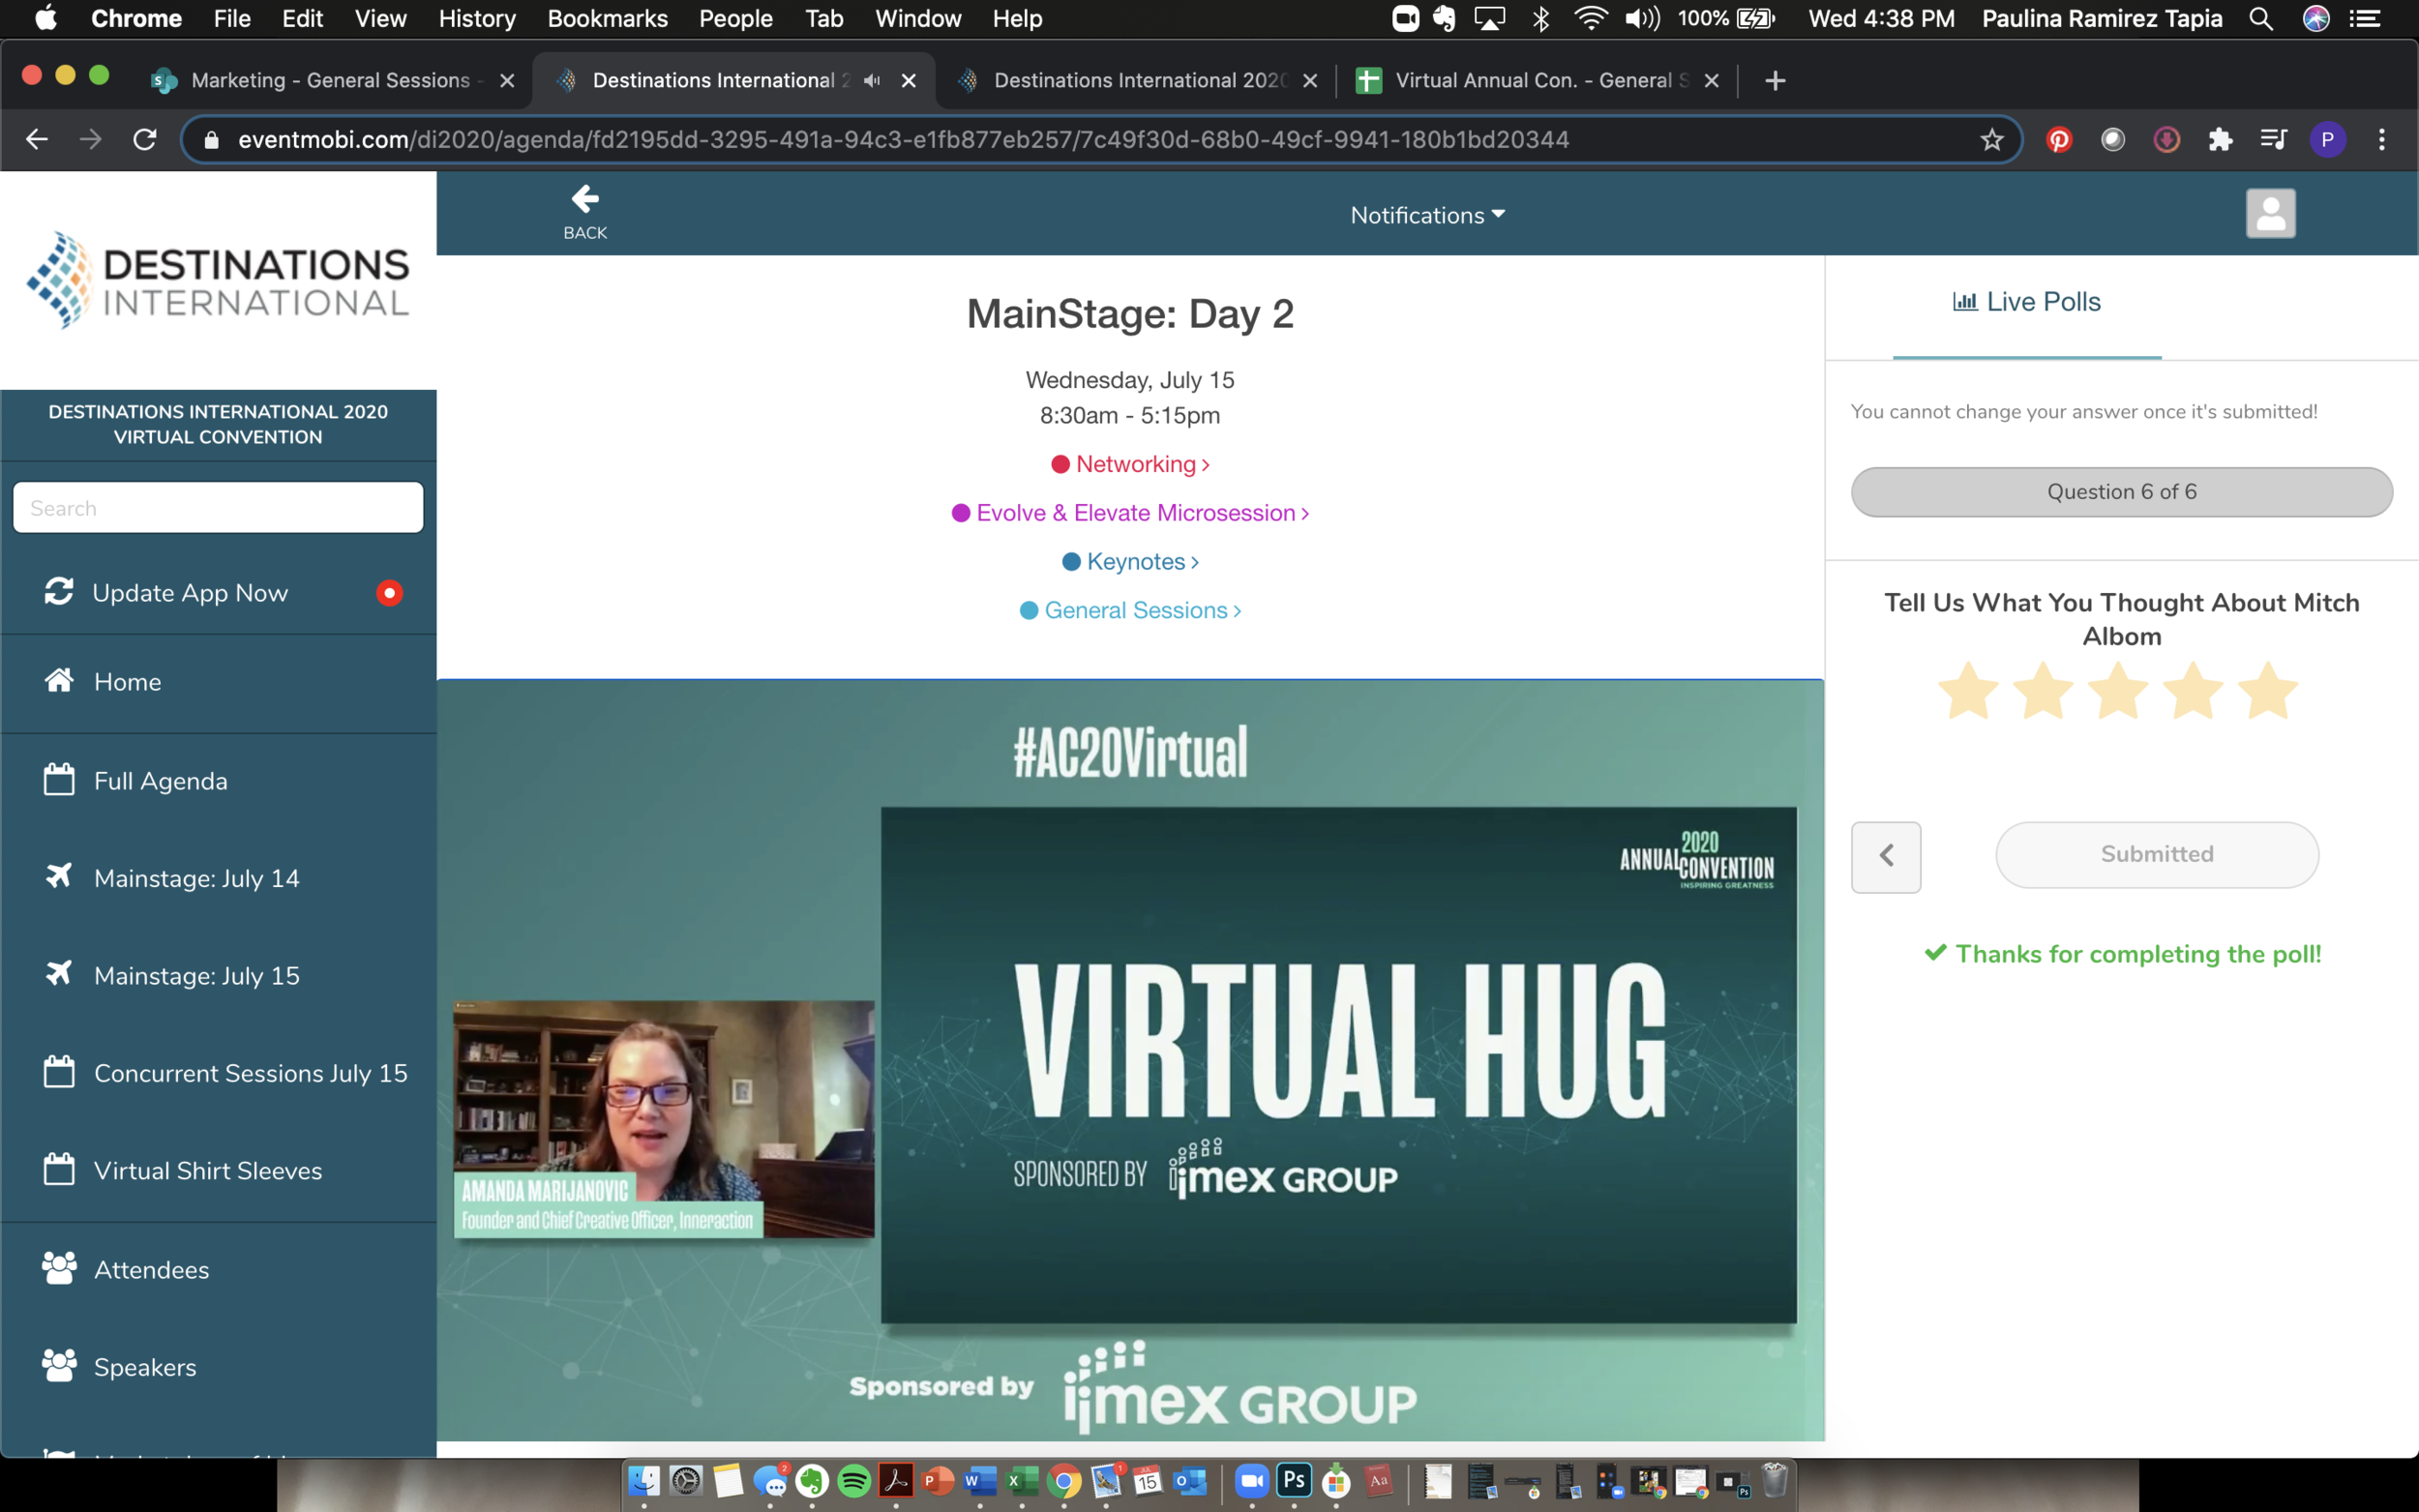Select the fourth rating star
2419x1512 pixels.
click(x=2192, y=690)
